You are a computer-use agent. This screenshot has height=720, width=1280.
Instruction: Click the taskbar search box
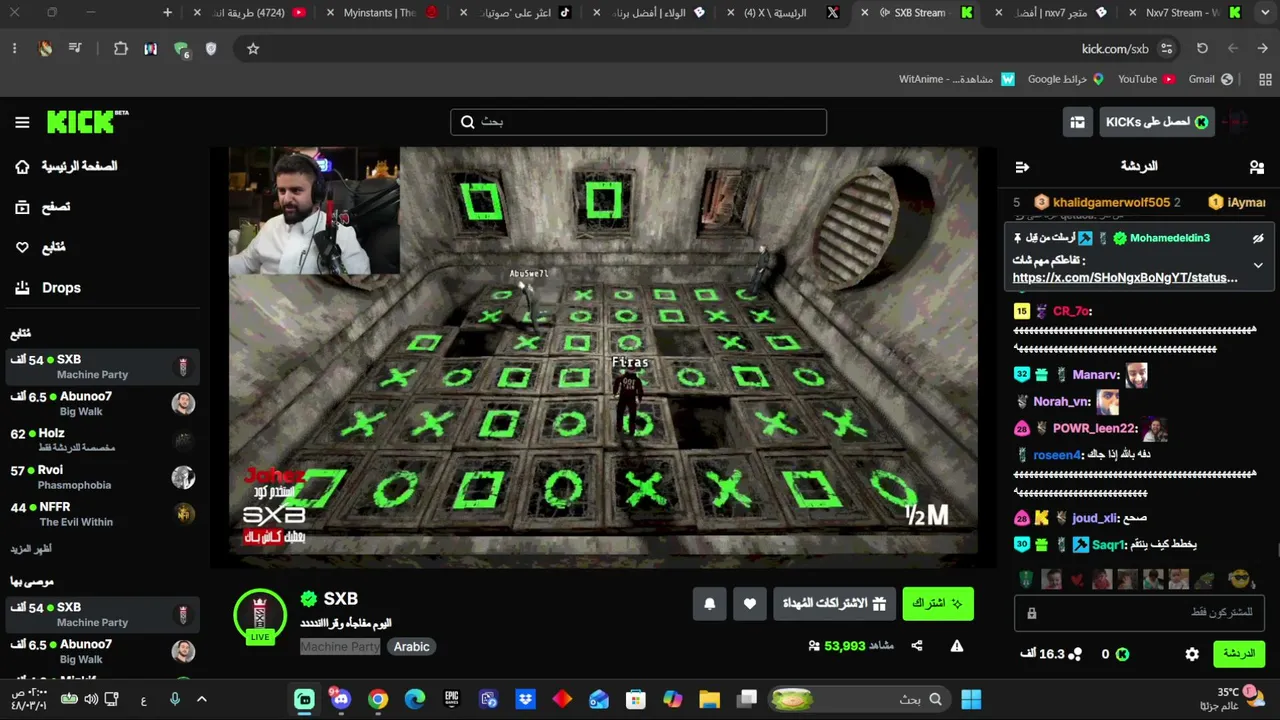[x=860, y=699]
